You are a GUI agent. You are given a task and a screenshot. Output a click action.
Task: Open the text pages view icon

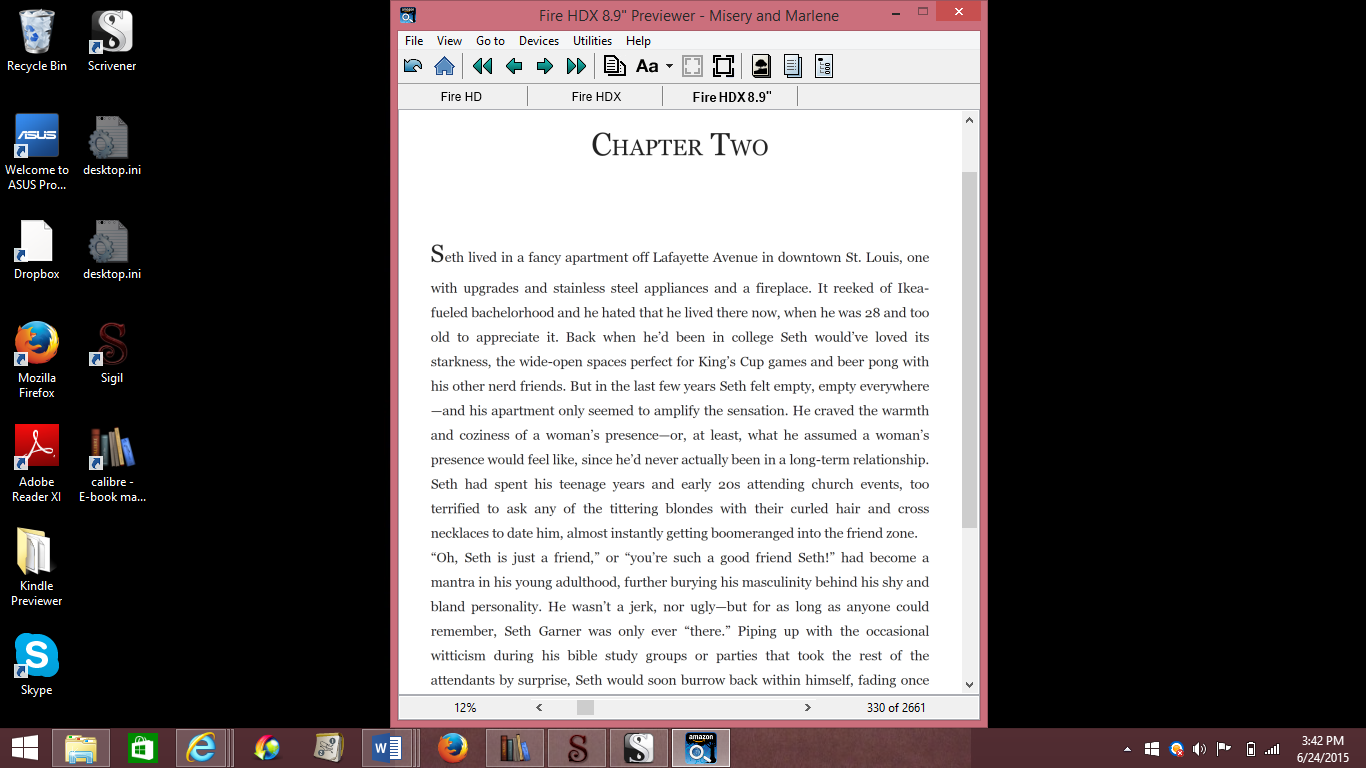792,66
